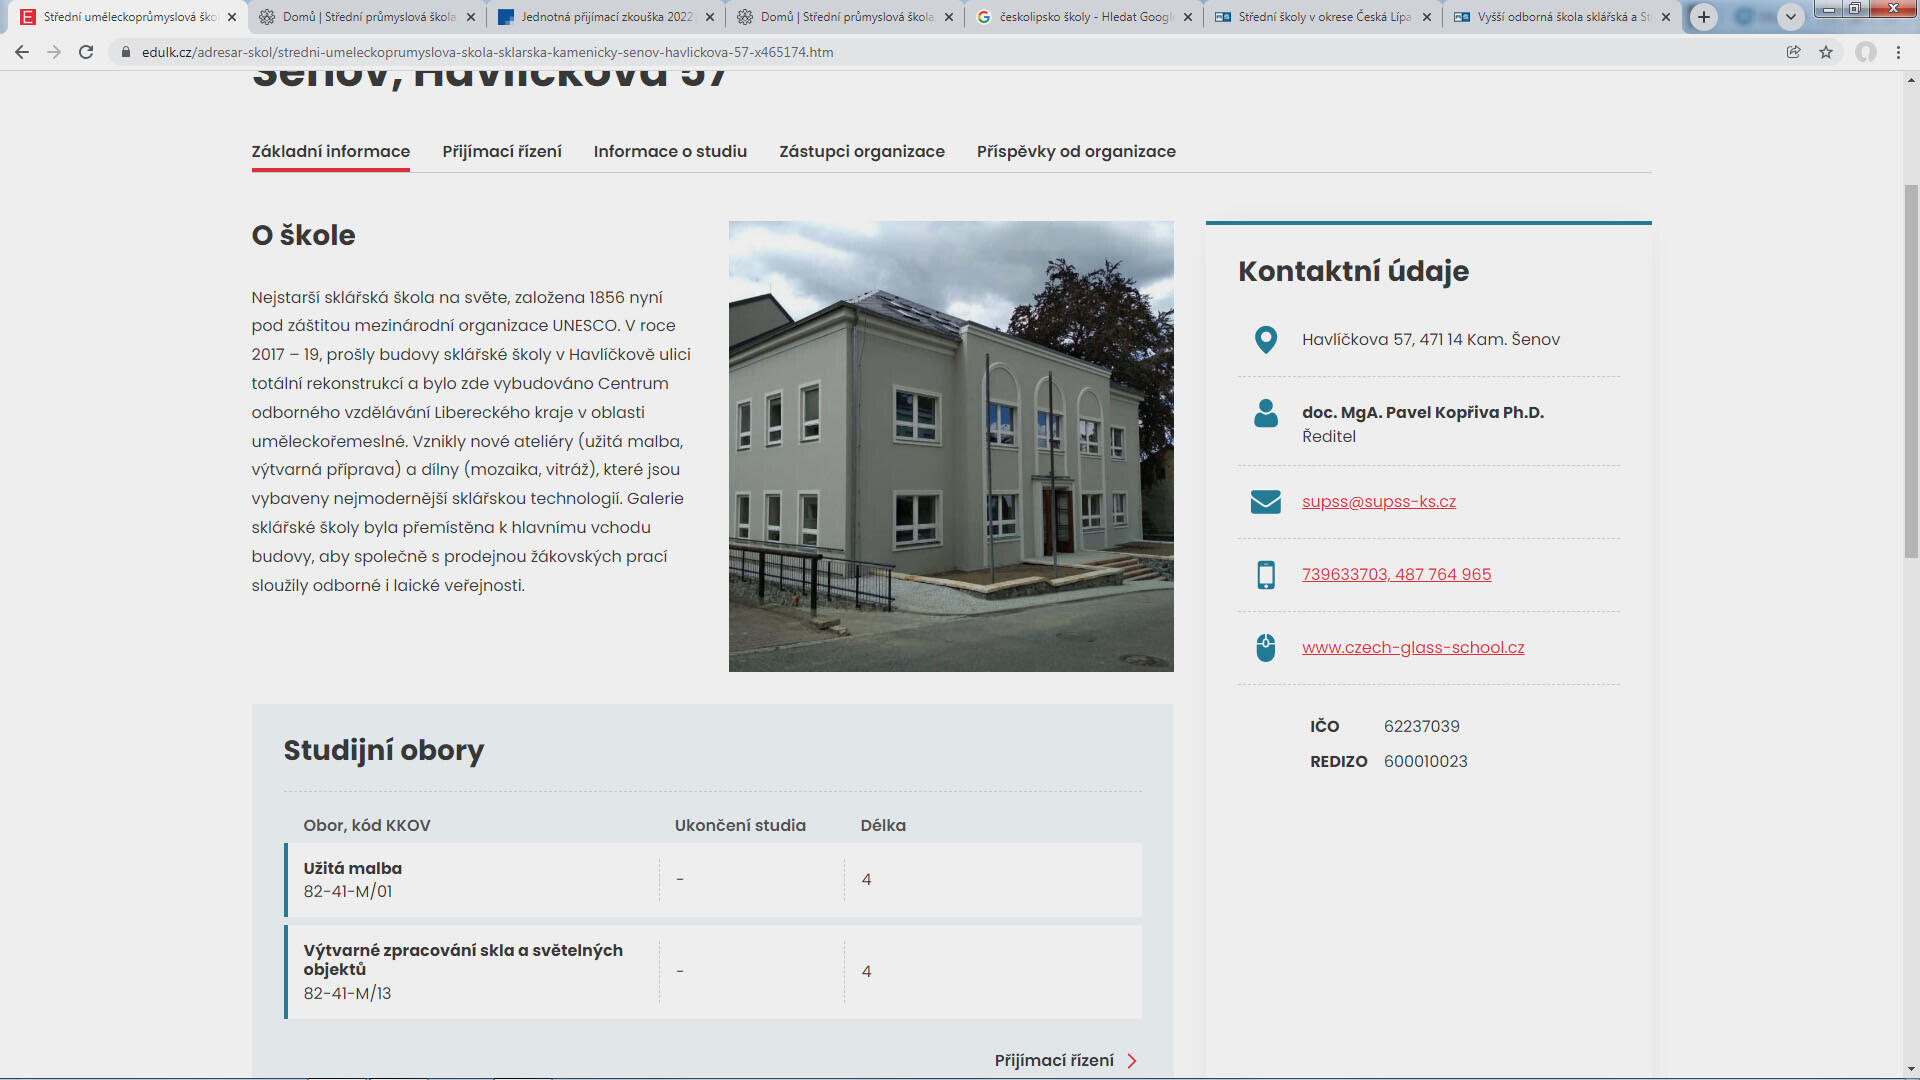Screen dimensions: 1920x1080
Task: Close the Jednotná přijímací zkouška tab
Action: (x=710, y=17)
